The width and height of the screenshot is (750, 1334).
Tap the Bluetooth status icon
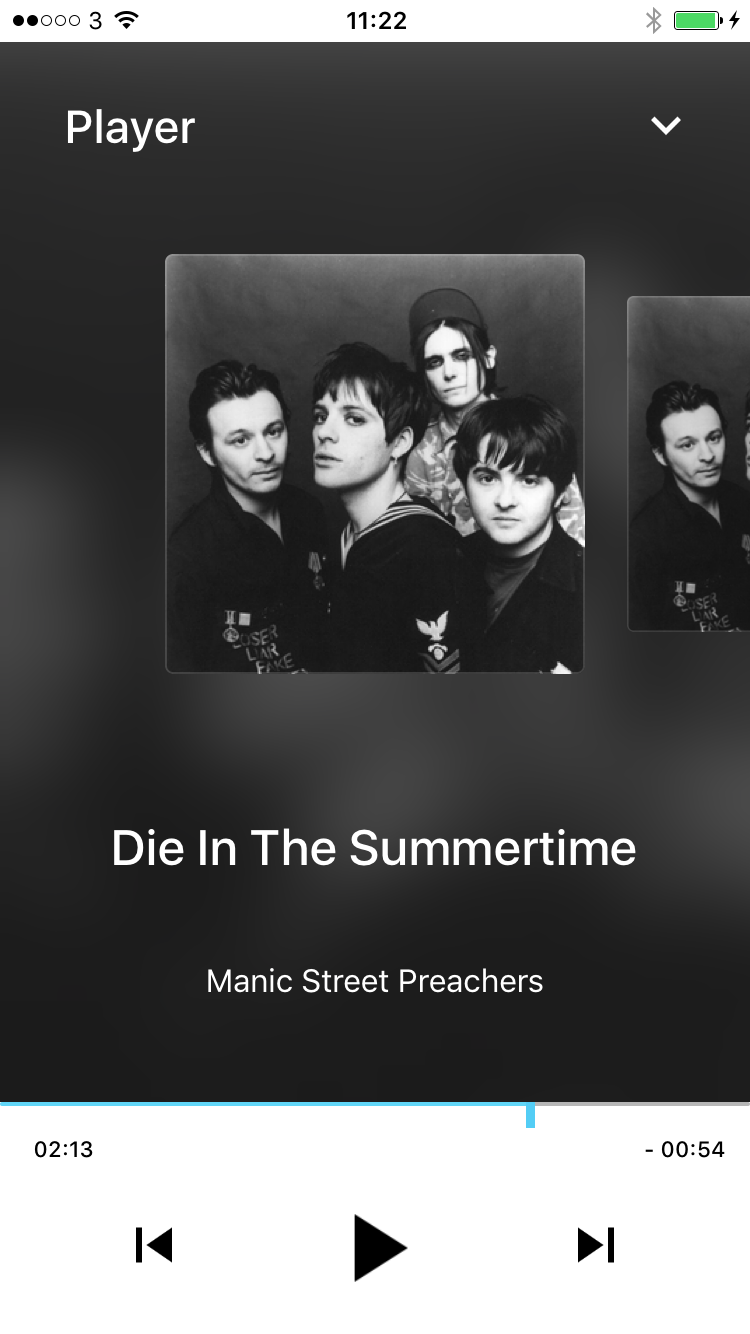coord(653,20)
